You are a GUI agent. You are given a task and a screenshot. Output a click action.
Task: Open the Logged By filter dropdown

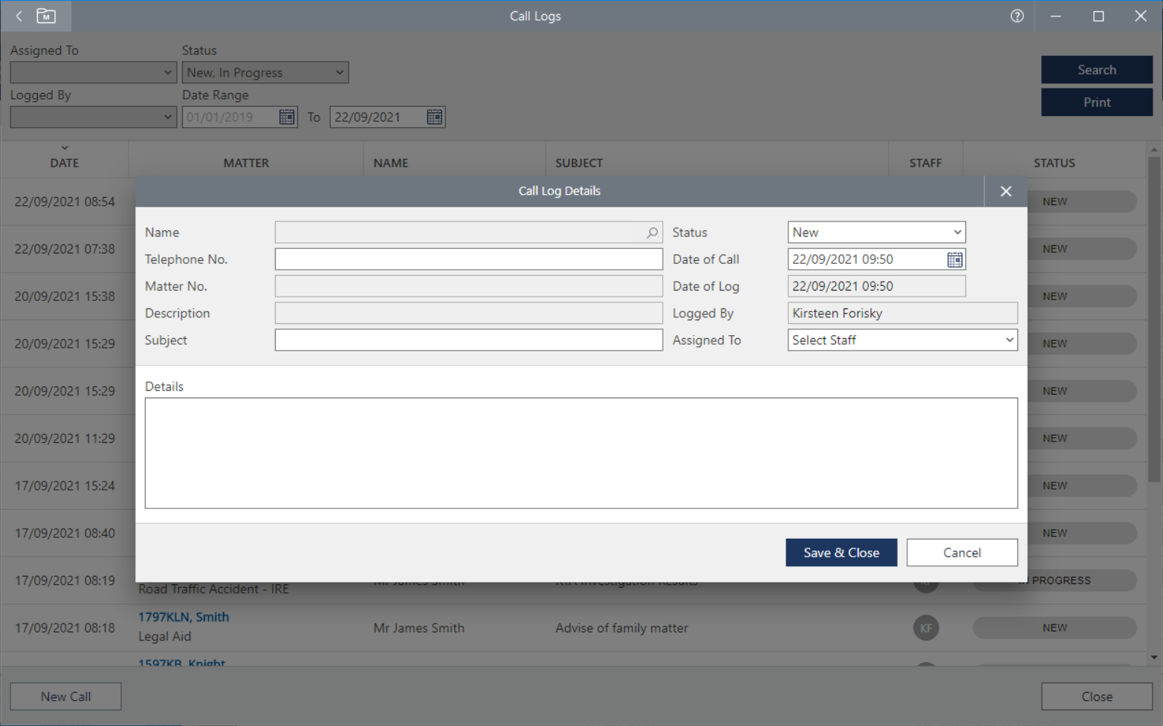click(167, 117)
